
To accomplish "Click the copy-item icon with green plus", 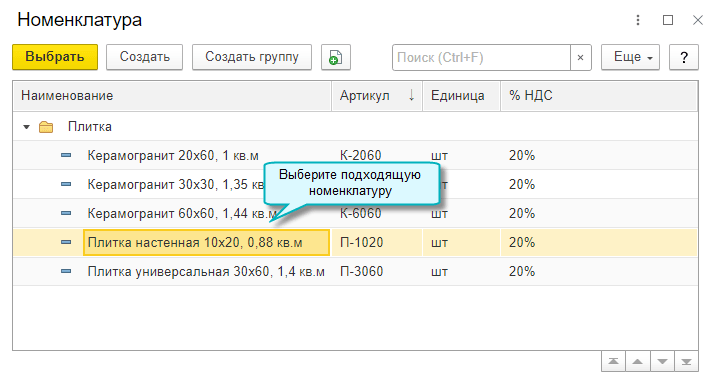I will click(x=336, y=57).
